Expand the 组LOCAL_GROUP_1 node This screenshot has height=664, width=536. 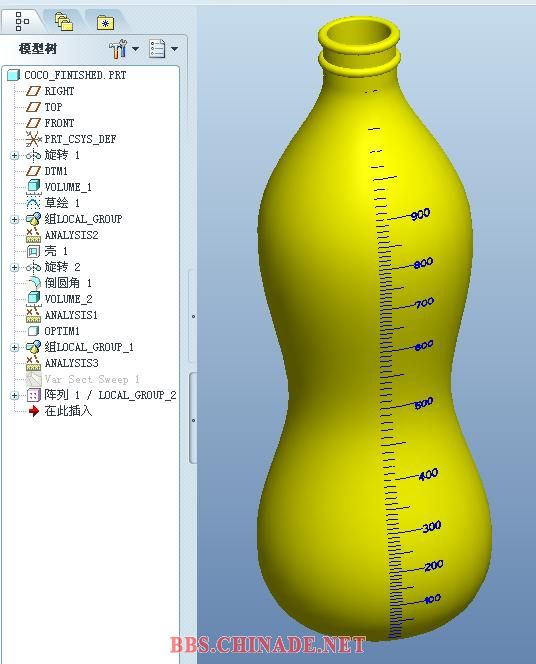pyautogui.click(x=14, y=347)
